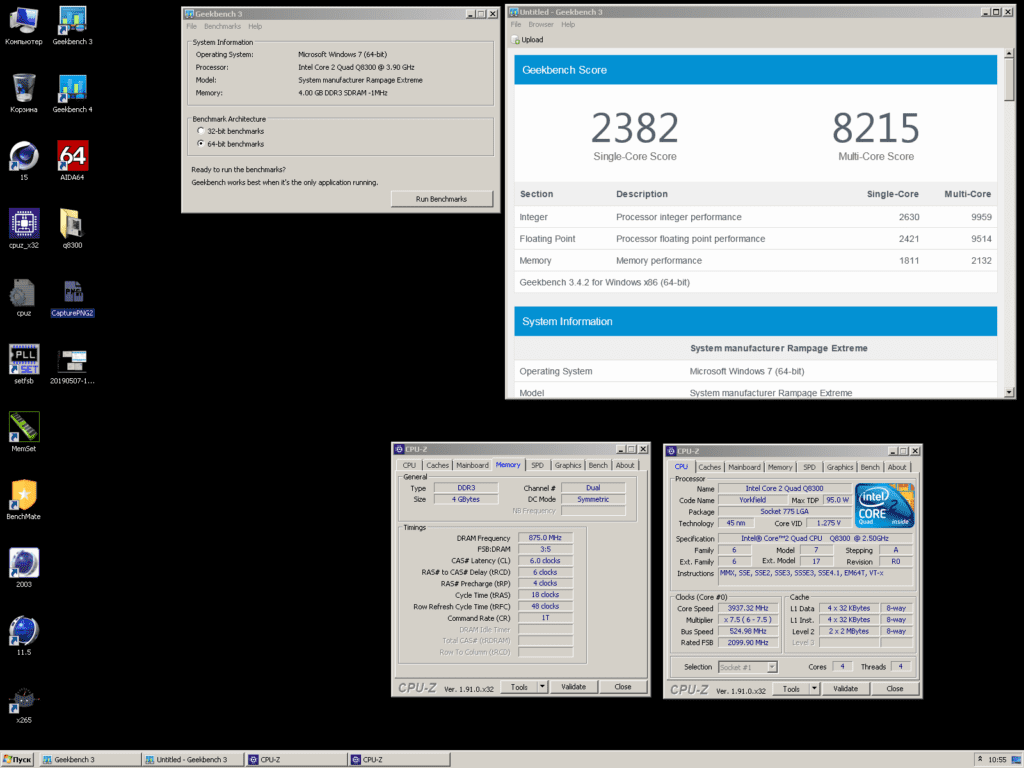Image resolution: width=1024 pixels, height=768 pixels.
Task: Click Validate in the Memory CPU-Z window
Action: click(573, 687)
